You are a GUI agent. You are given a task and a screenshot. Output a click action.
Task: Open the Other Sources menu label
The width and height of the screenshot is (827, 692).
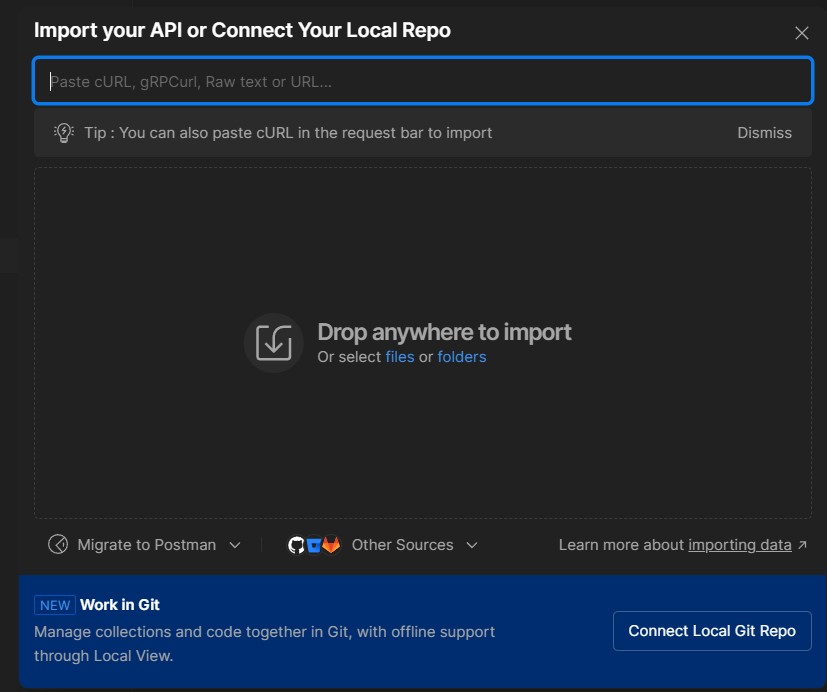tap(402, 545)
